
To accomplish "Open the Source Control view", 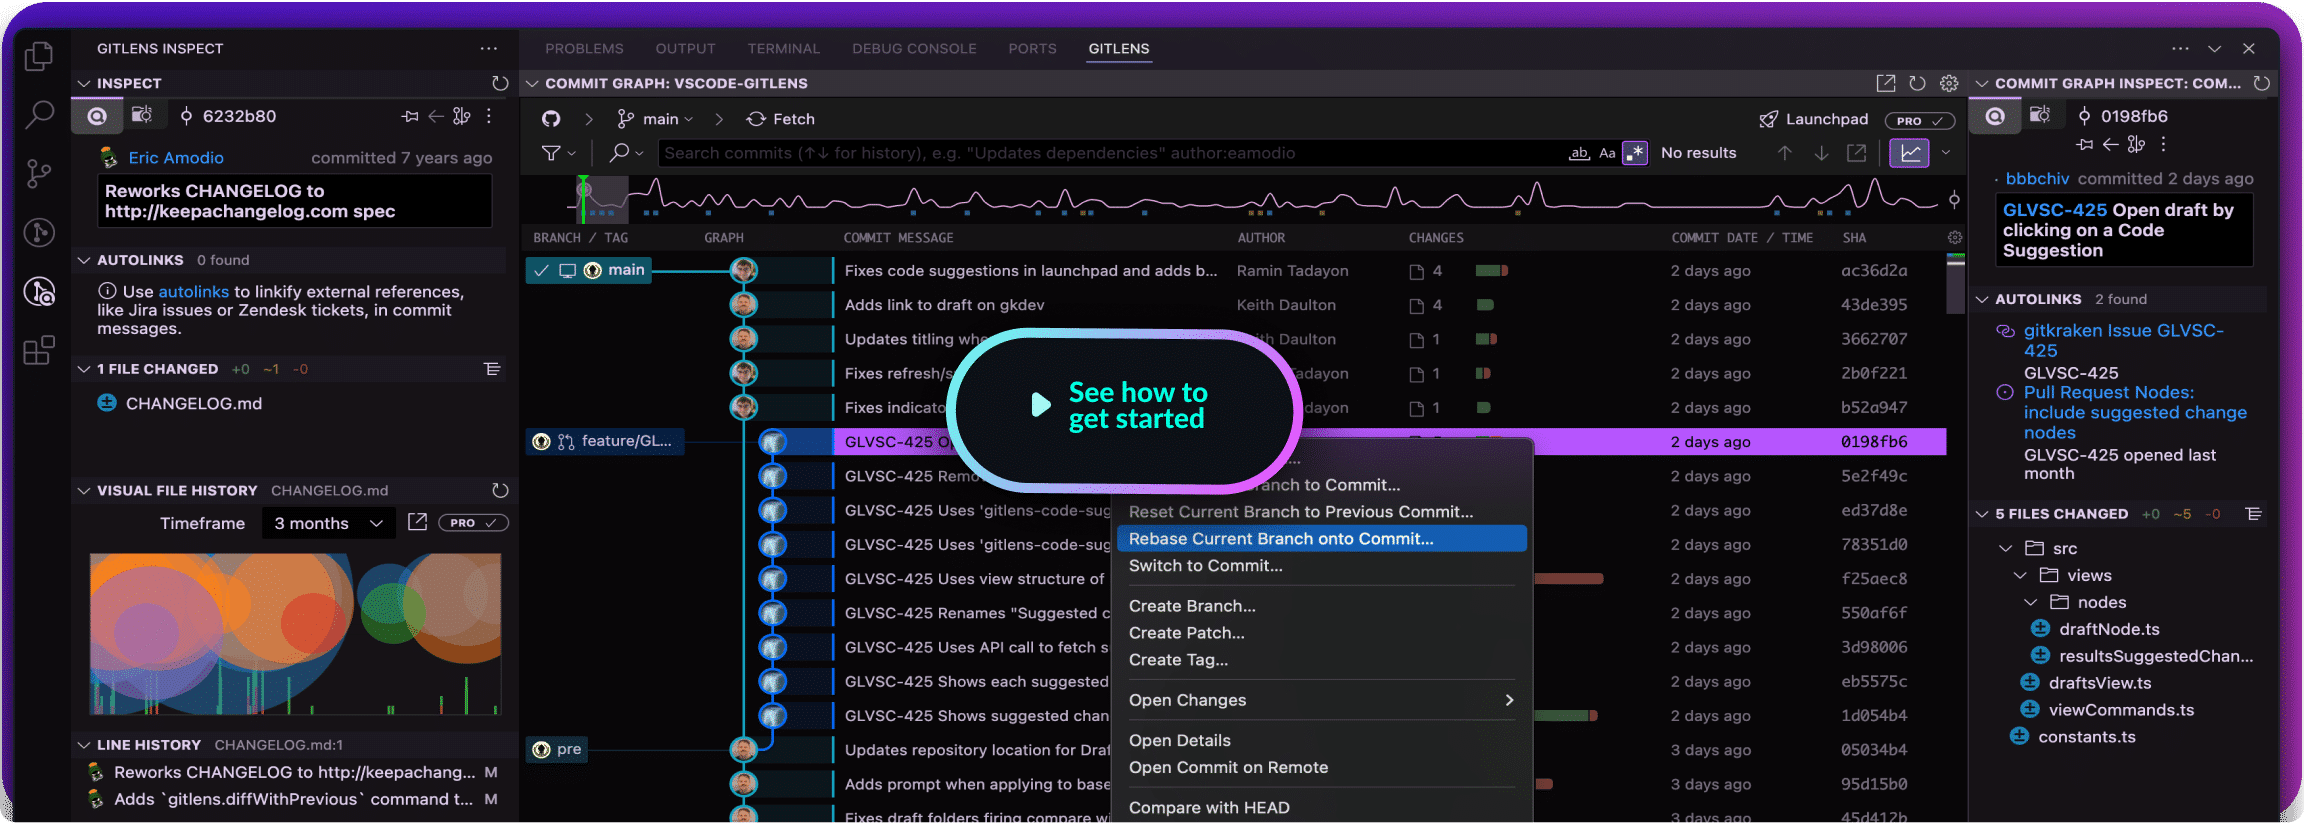I will 39,174.
